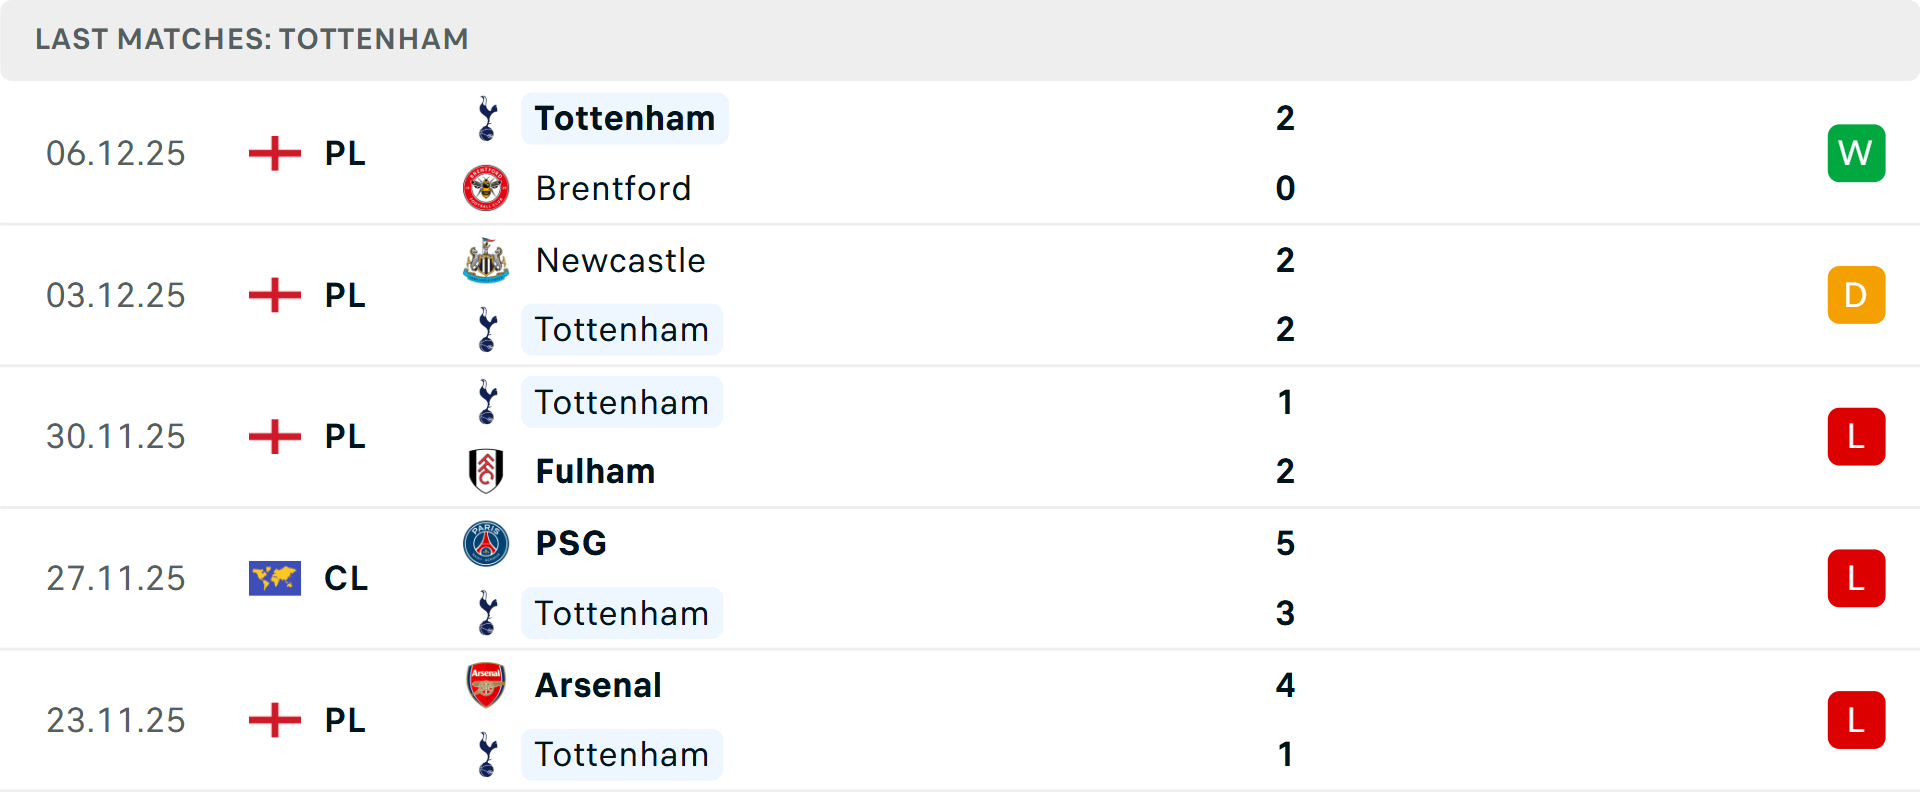This screenshot has width=1920, height=792.
Task: Expand the Tottenham vs Brentford match row
Action: tap(960, 153)
